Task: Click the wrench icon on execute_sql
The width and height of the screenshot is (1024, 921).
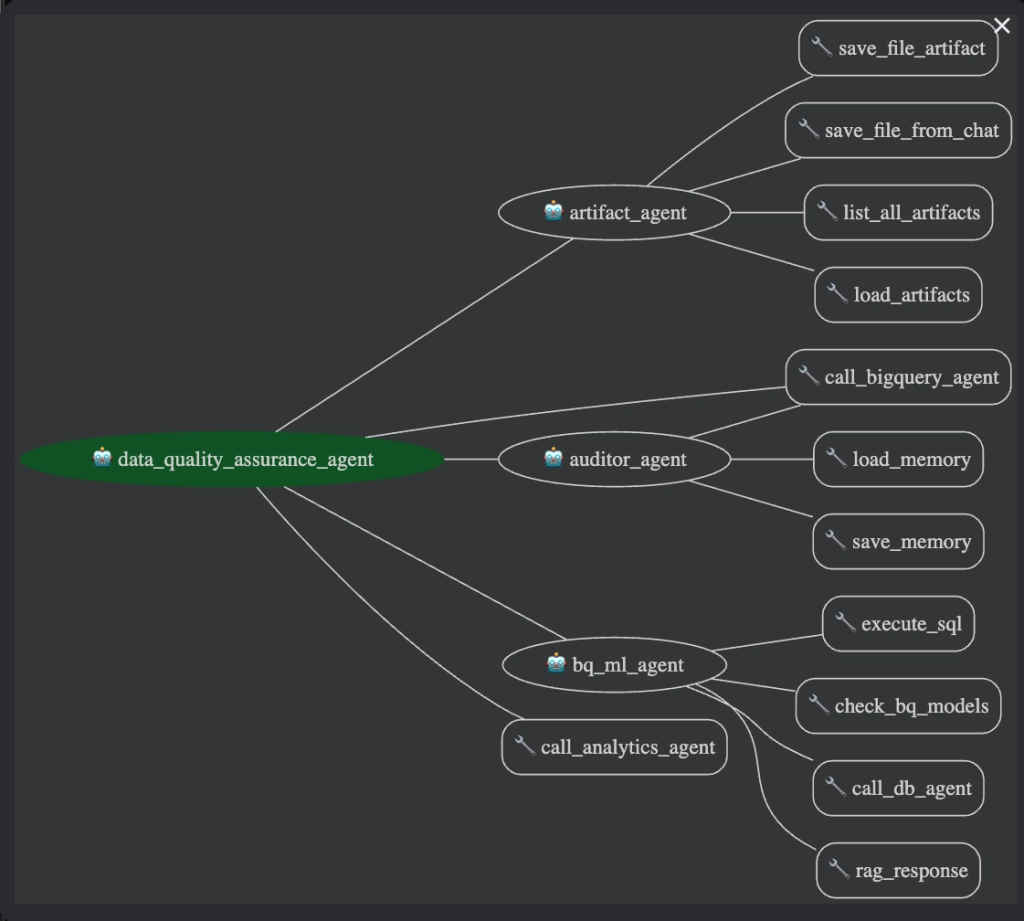Action: pos(845,623)
